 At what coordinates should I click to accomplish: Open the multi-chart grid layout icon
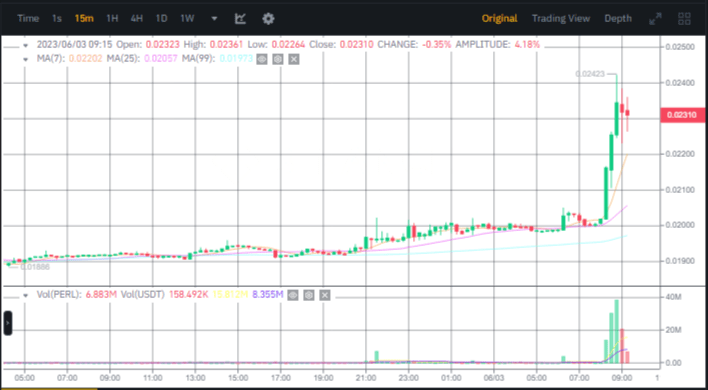tap(684, 19)
